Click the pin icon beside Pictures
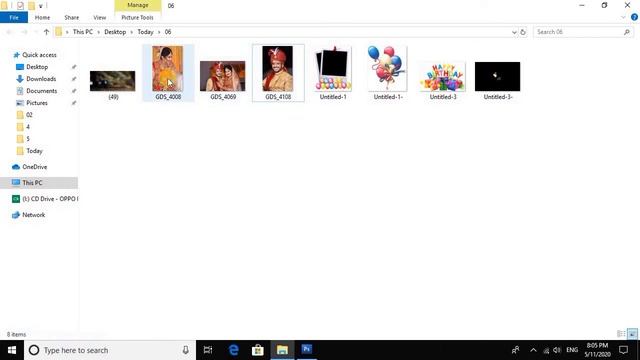This screenshot has height=360, width=640. pos(74,103)
